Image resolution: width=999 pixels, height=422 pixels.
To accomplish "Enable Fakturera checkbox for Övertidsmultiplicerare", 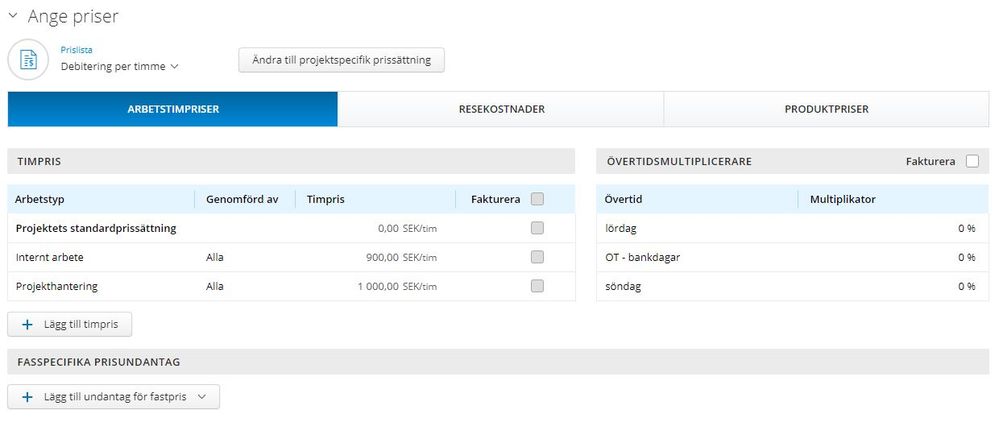I will 972,161.
